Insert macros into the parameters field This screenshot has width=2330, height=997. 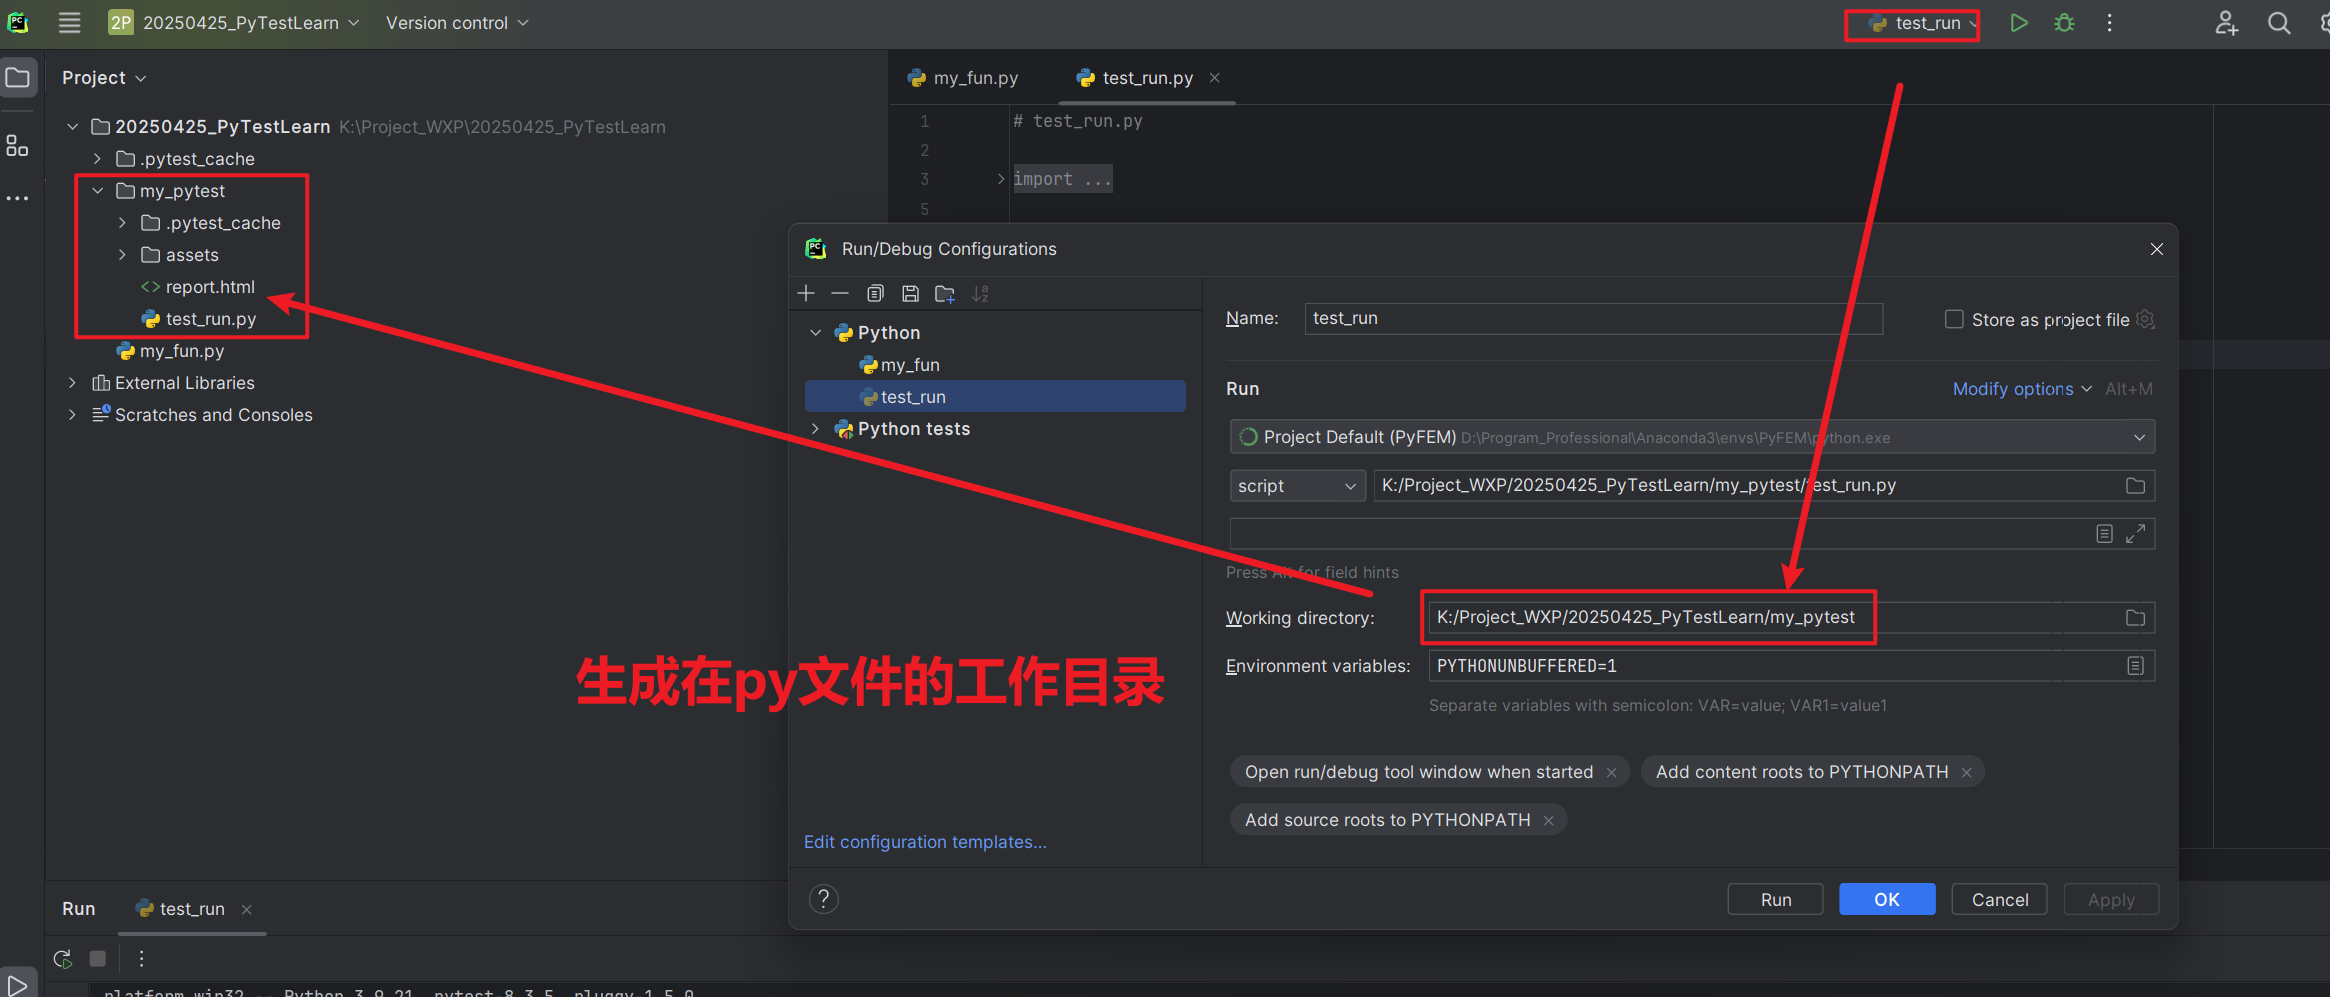click(x=2104, y=534)
